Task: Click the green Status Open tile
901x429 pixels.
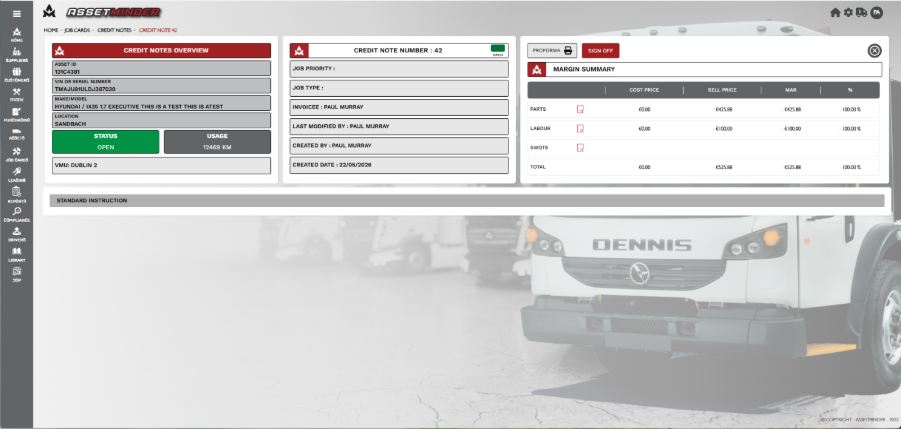Action: click(105, 142)
